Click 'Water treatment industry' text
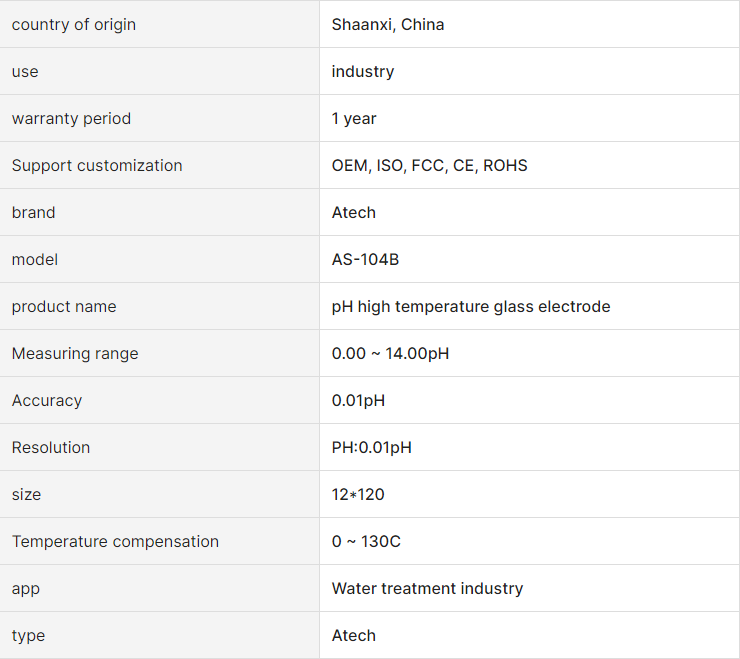This screenshot has width=740, height=659. point(427,589)
